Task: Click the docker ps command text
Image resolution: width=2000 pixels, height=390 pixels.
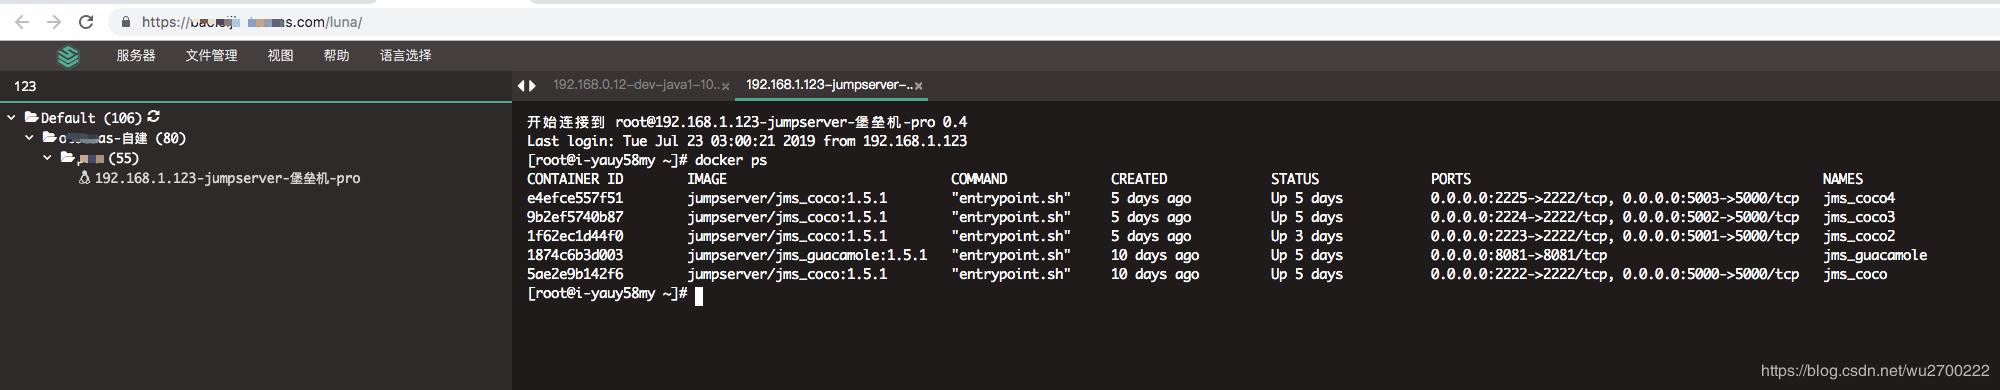Action: [x=731, y=160]
